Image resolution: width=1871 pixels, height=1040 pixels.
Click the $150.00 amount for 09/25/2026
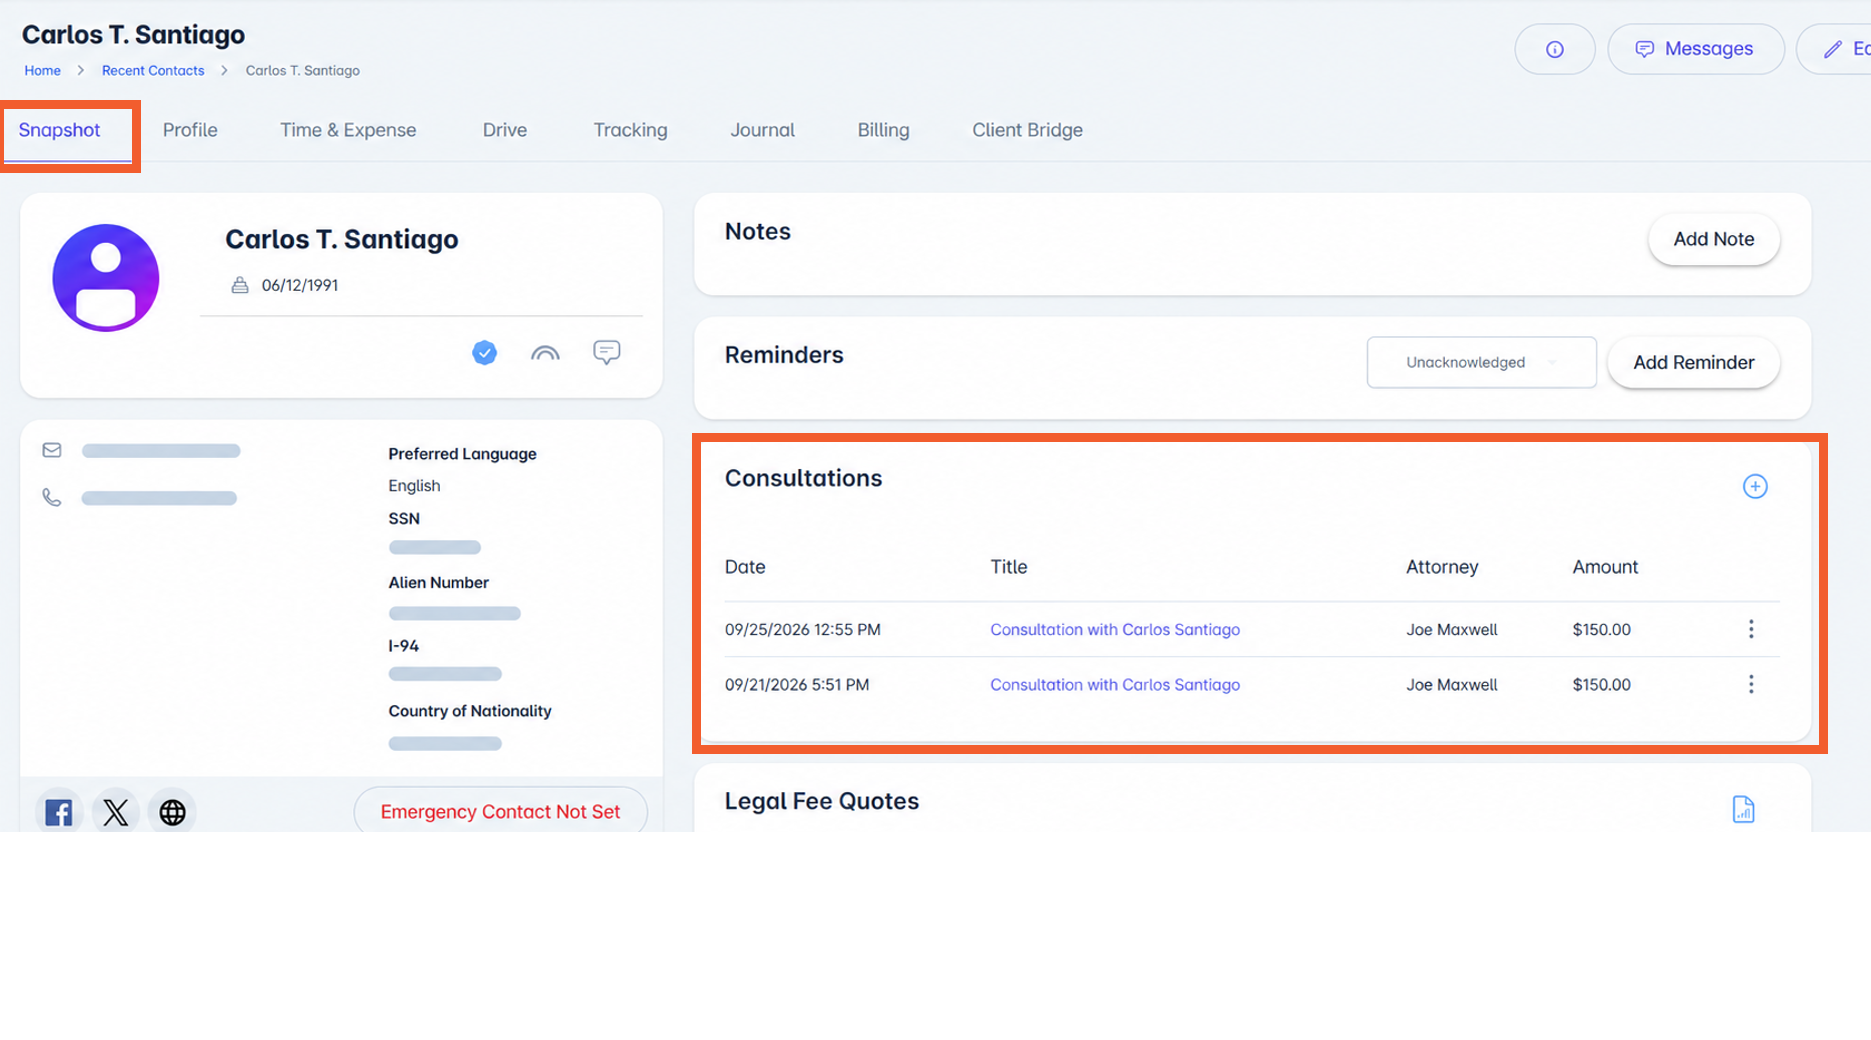tap(1601, 629)
